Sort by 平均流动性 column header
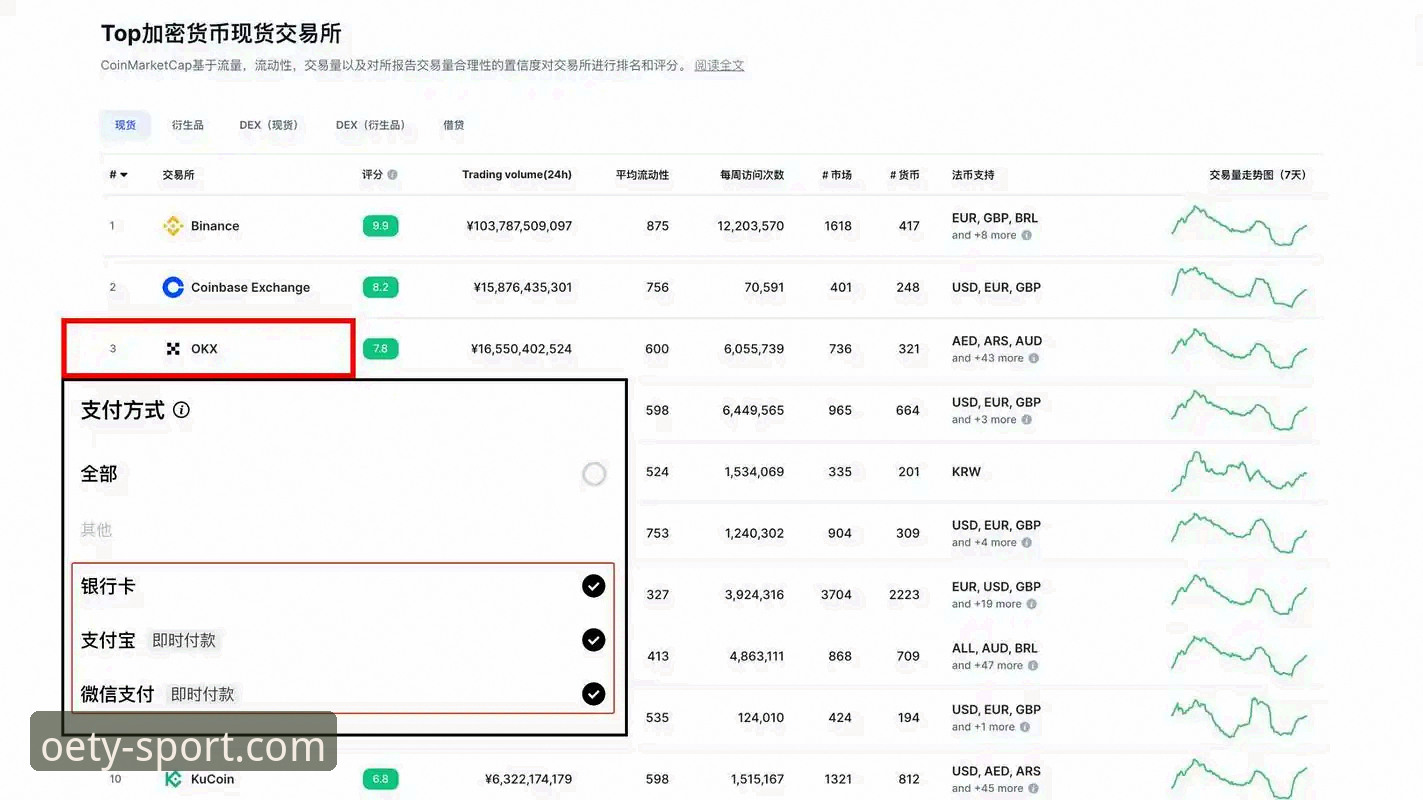1423x800 pixels. (x=642, y=175)
